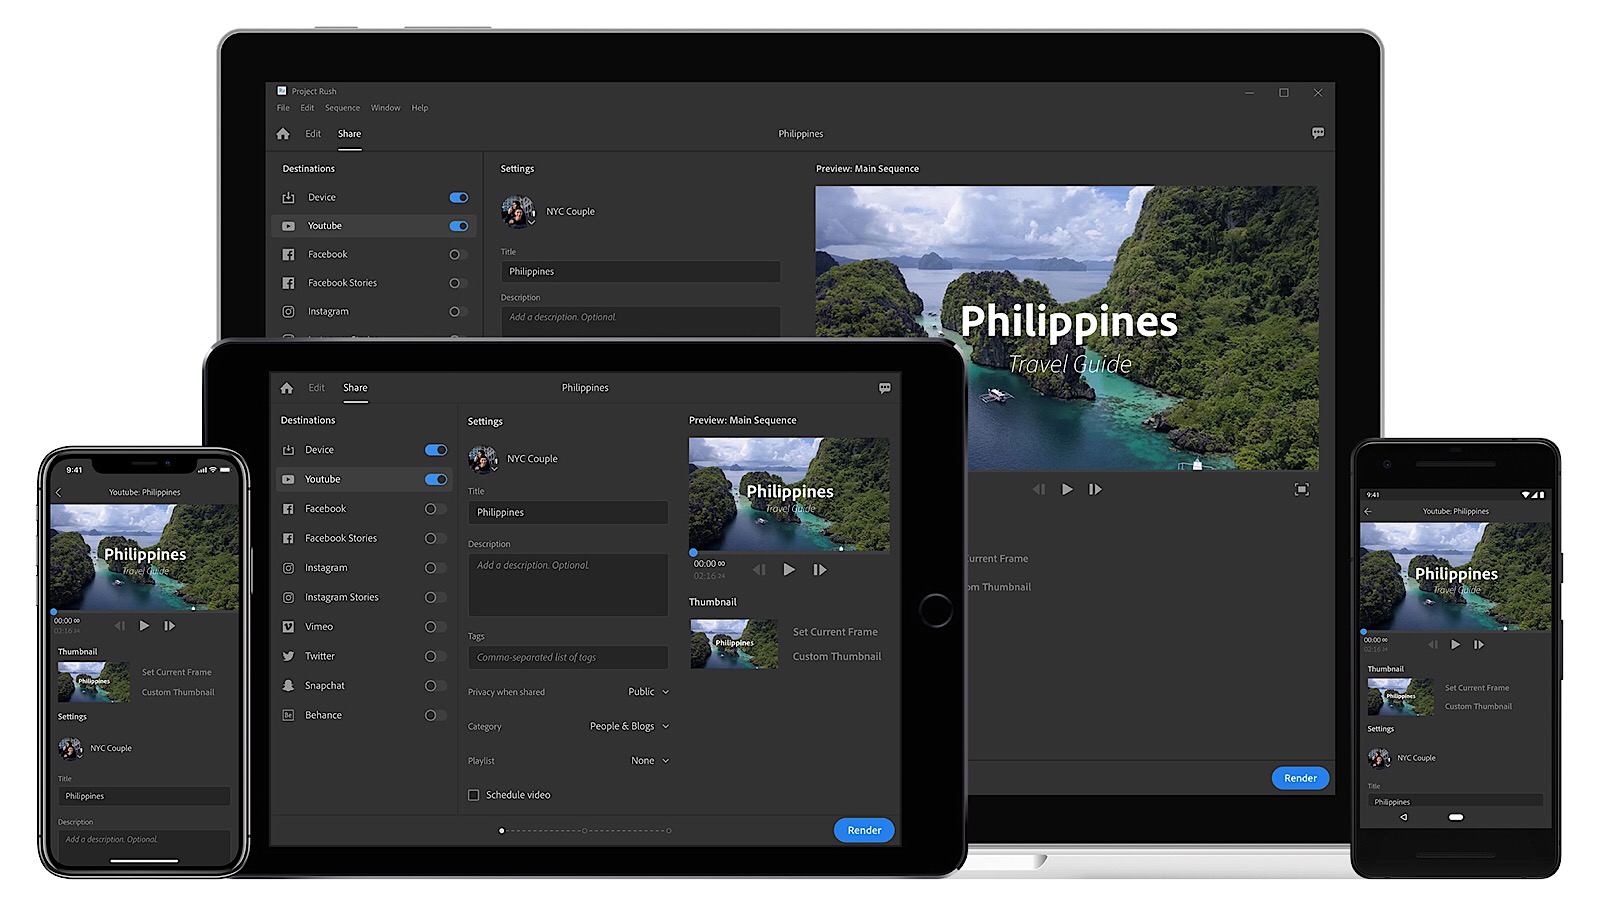This screenshot has height=900, width=1600.
Task: Play the preview on the iPhone
Action: coord(144,625)
